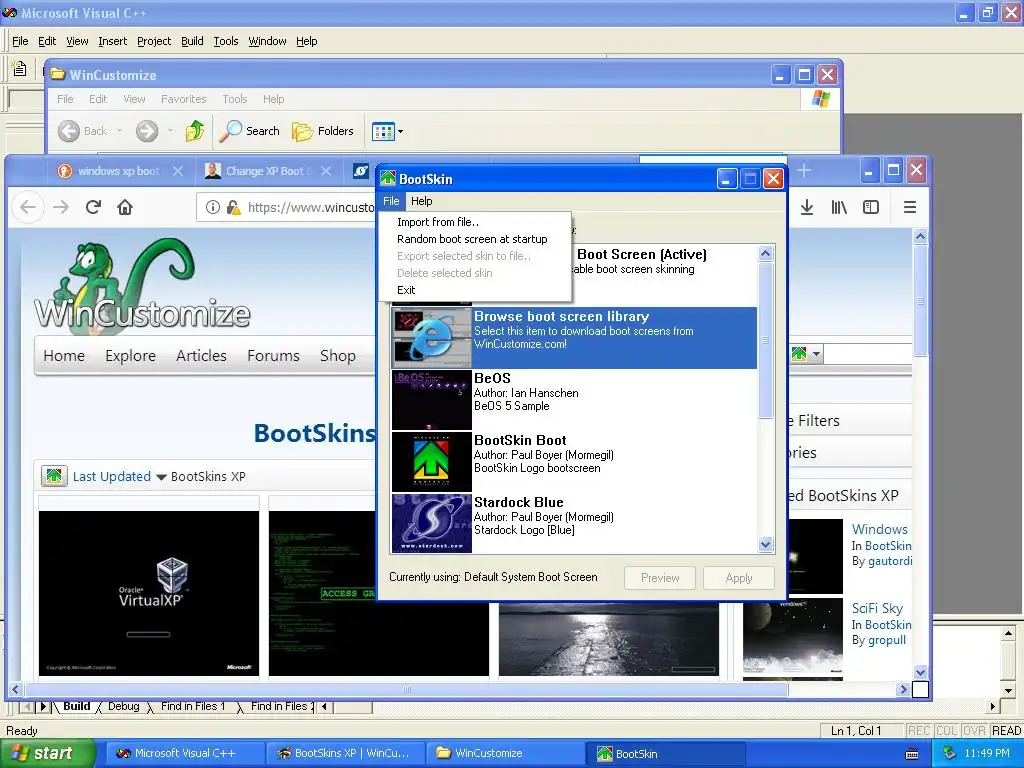This screenshot has width=1024, height=768.
Task: Click the lock warning icon in address bar
Action: (x=233, y=207)
